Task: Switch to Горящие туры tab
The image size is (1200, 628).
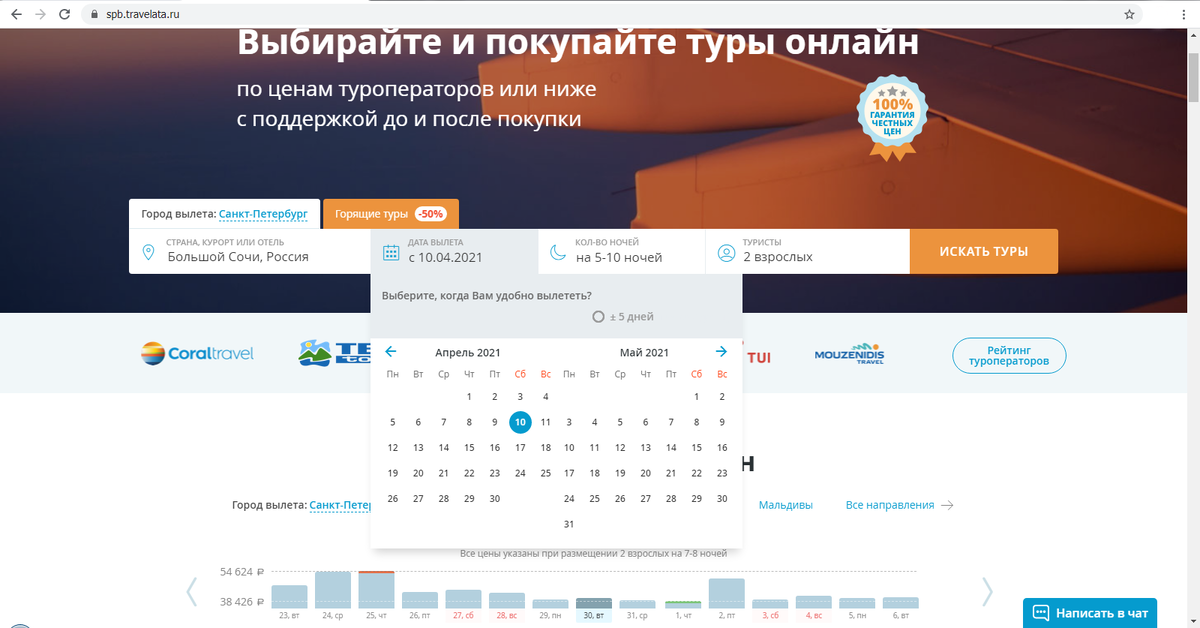Action: pos(391,214)
